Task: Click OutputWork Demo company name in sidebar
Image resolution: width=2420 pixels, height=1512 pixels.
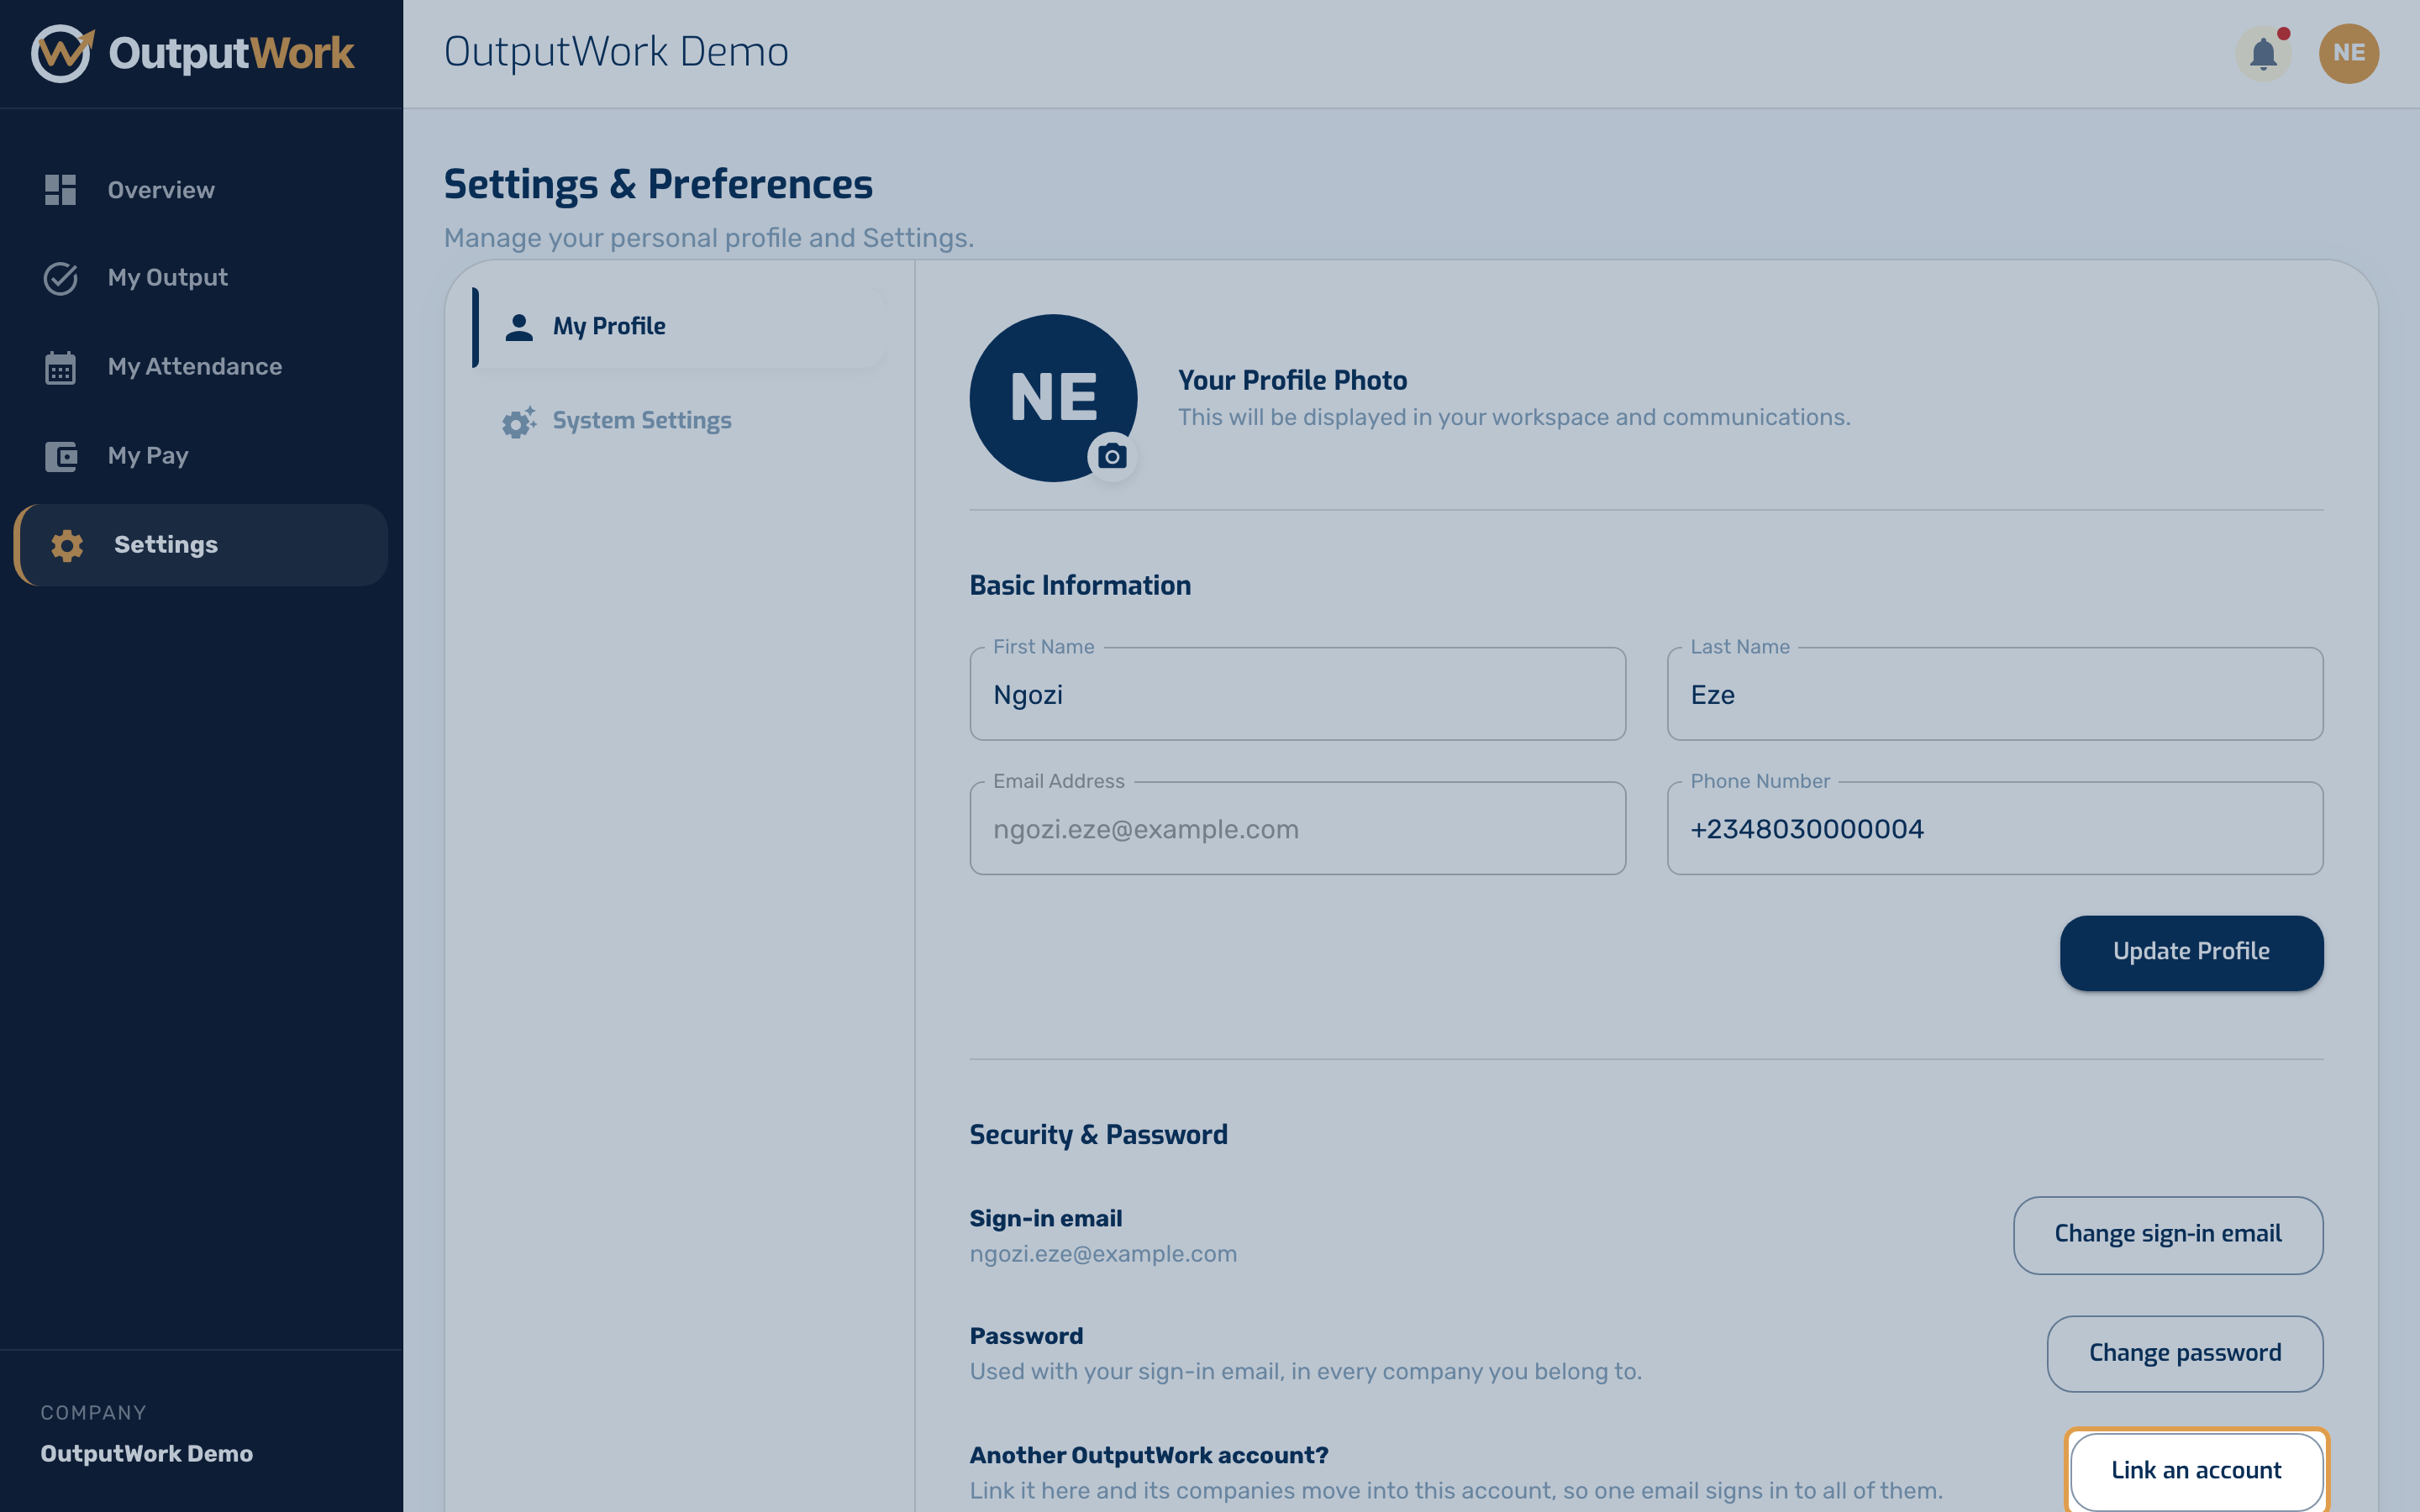Action: 146,1454
